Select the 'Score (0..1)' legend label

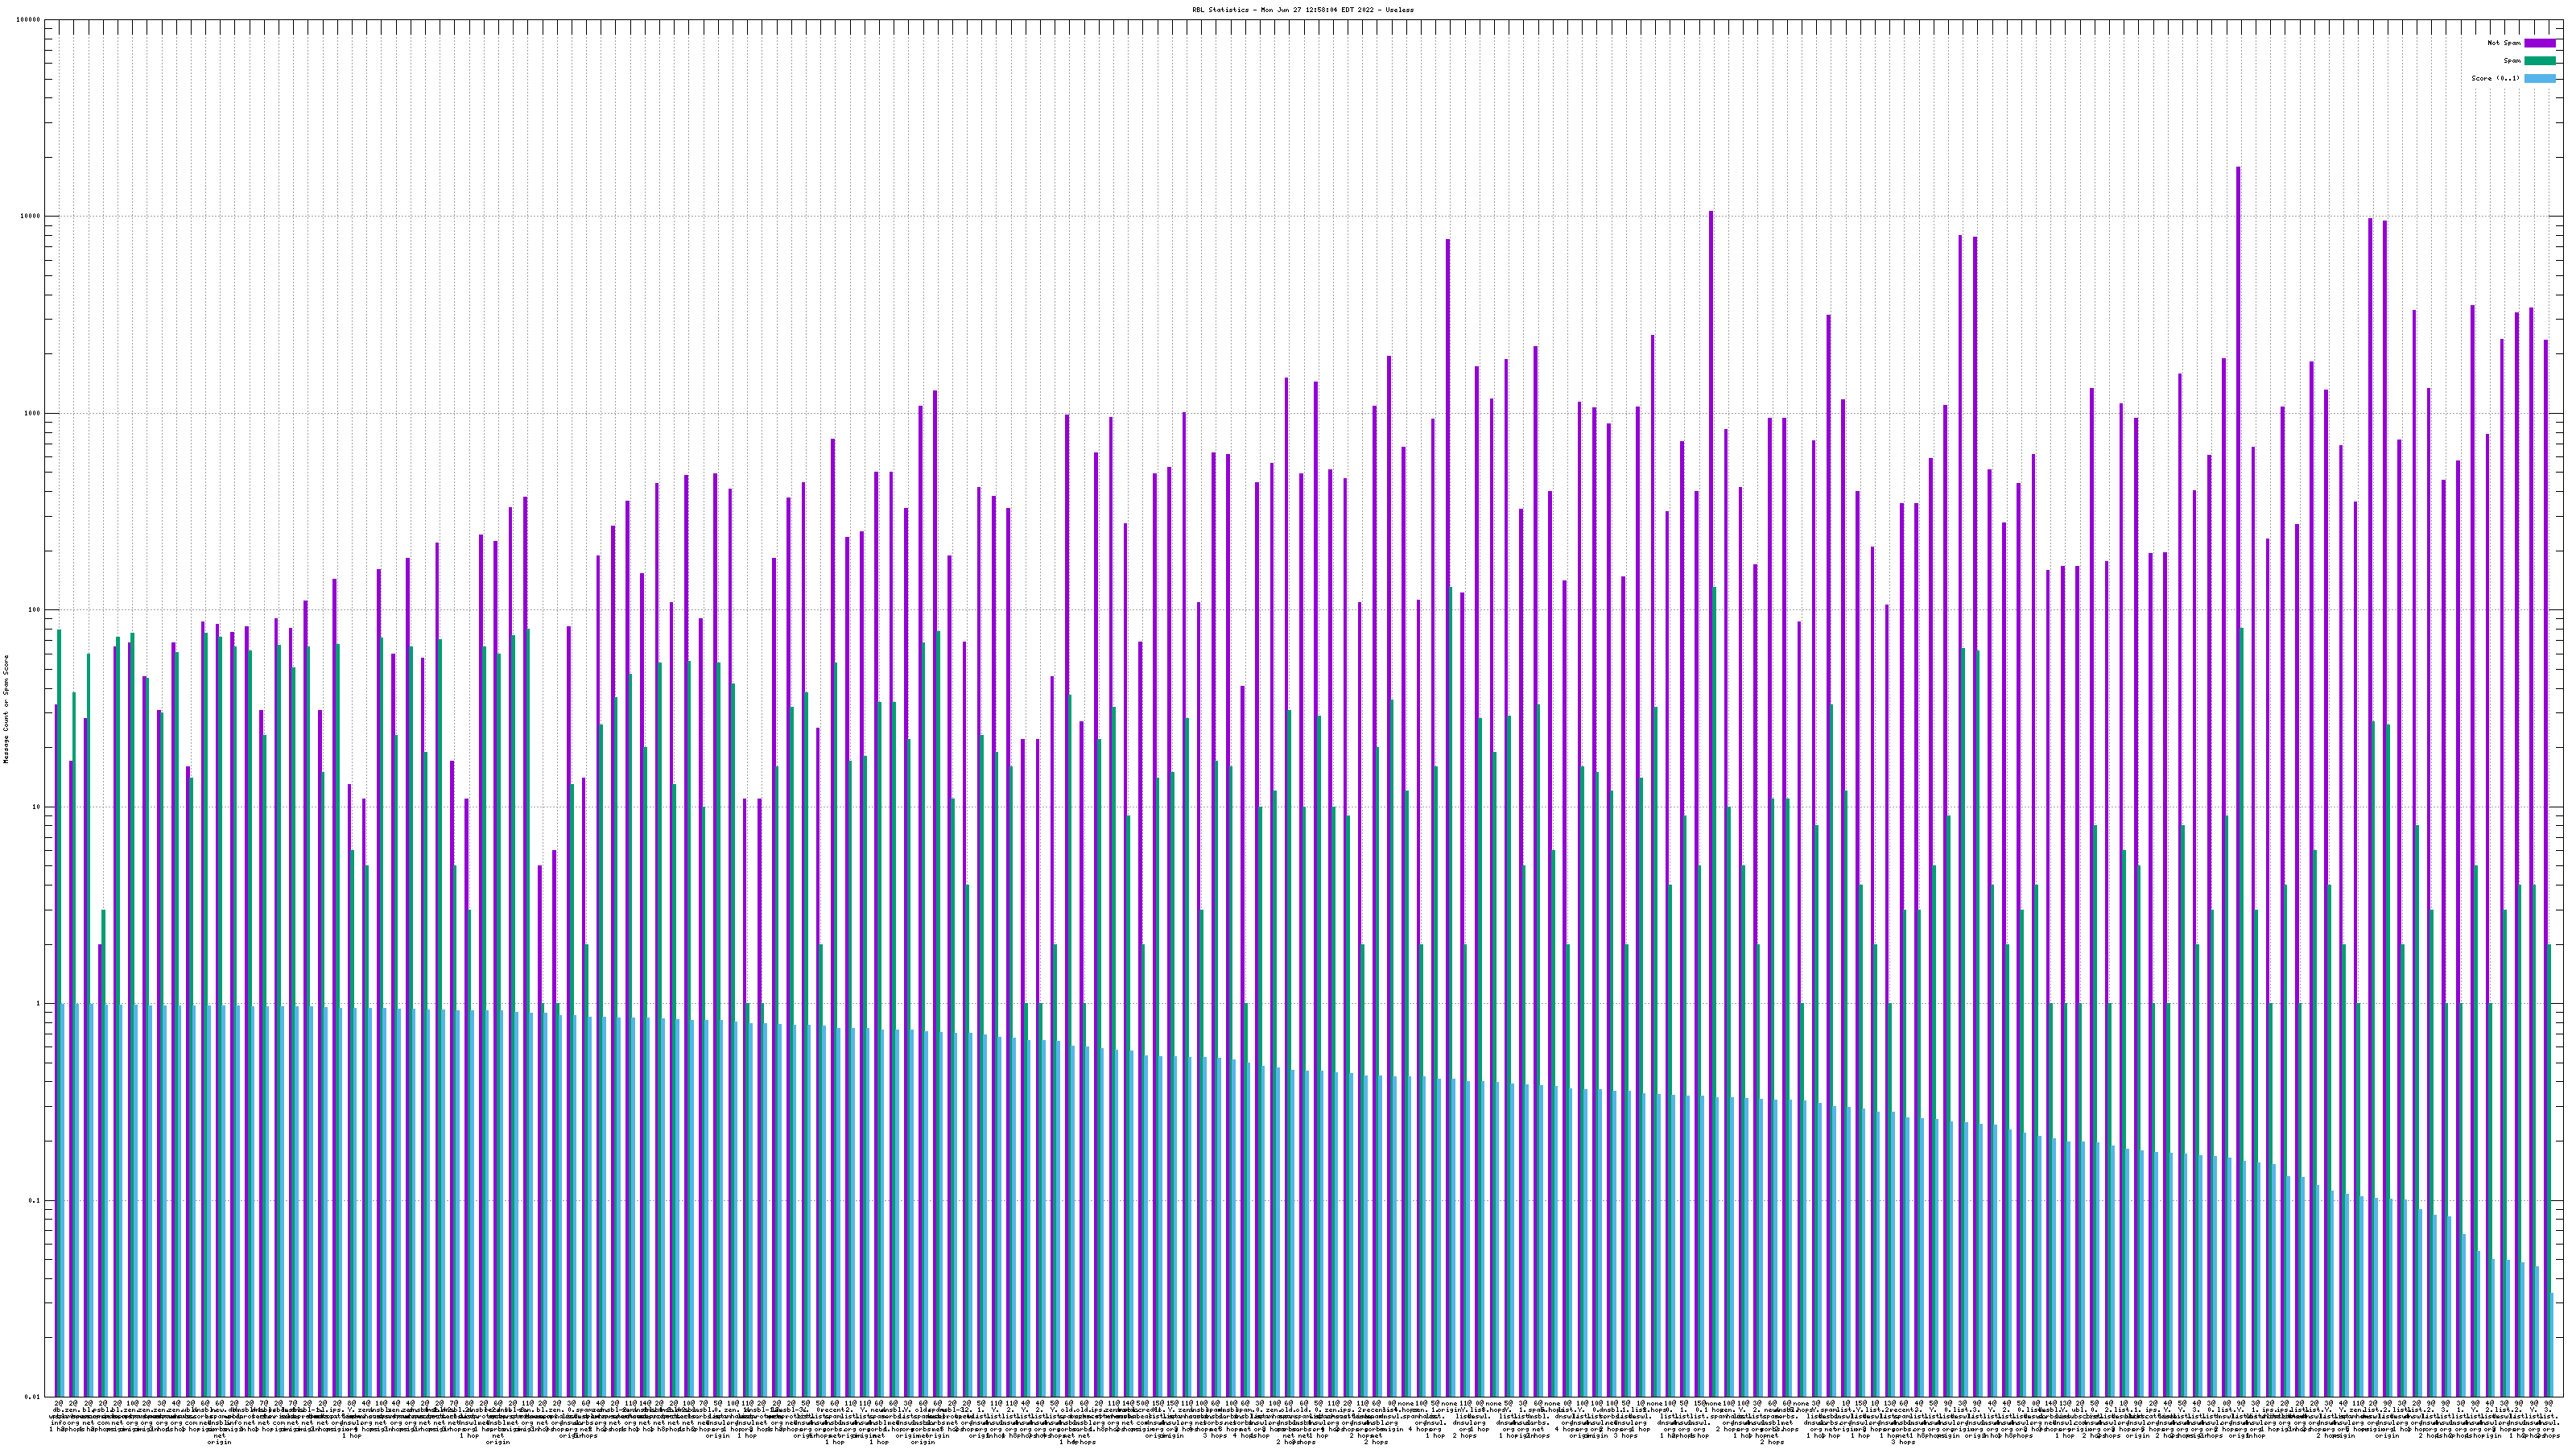[2496, 78]
